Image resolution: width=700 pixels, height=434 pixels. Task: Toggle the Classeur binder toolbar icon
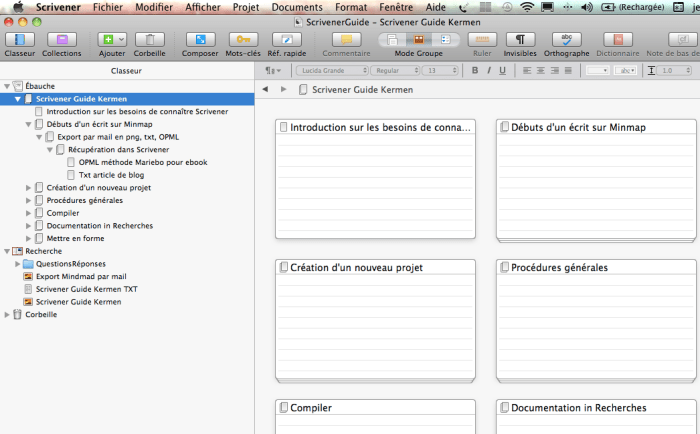pyautogui.click(x=20, y=40)
